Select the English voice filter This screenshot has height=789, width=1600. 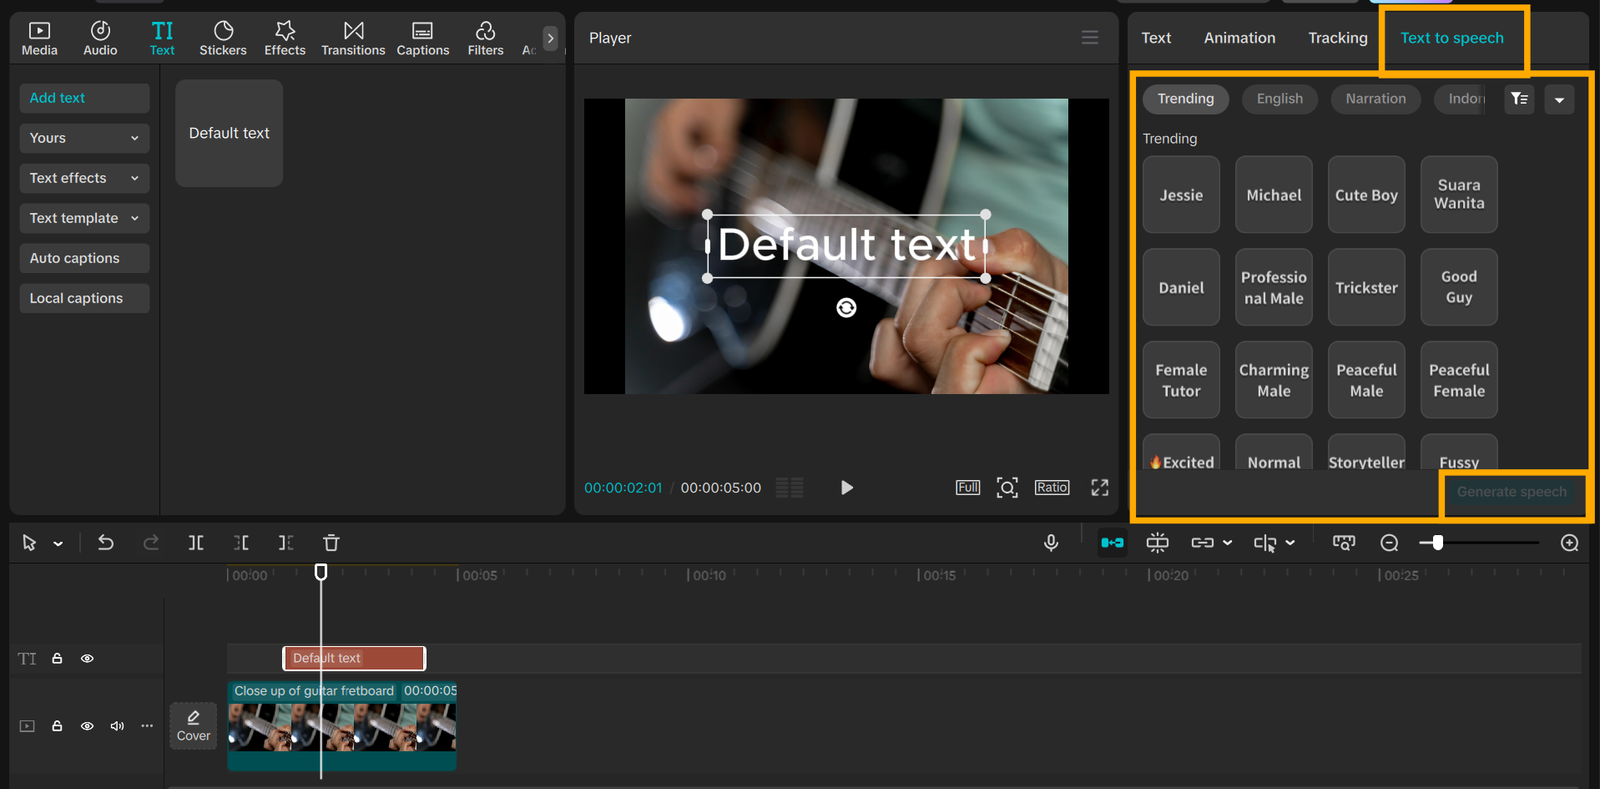pos(1279,98)
